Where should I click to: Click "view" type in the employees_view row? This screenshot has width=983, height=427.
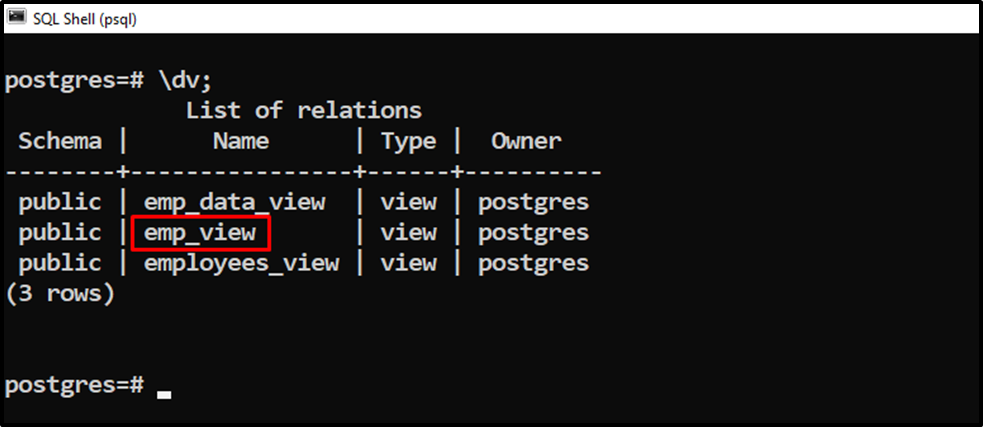tap(408, 263)
